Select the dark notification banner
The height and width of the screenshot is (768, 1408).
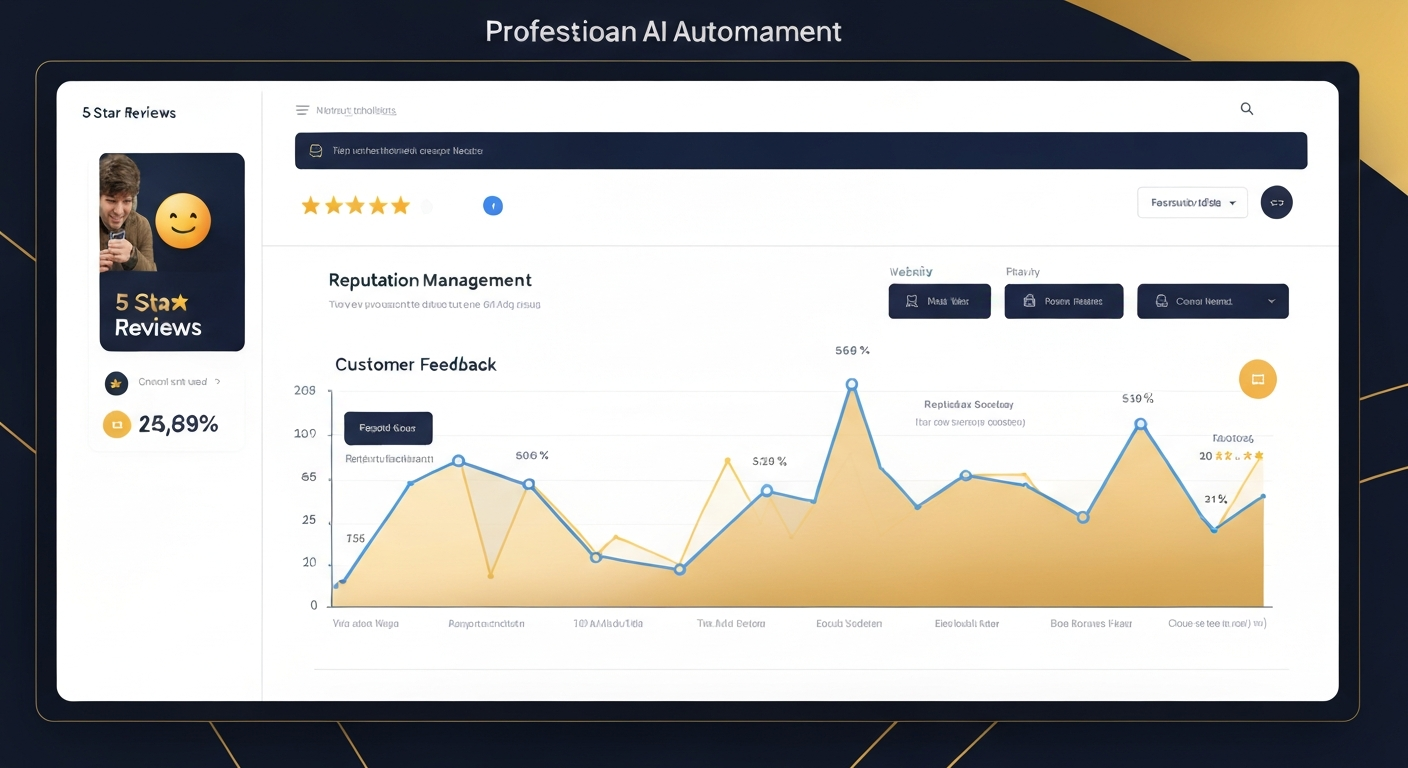(801, 151)
